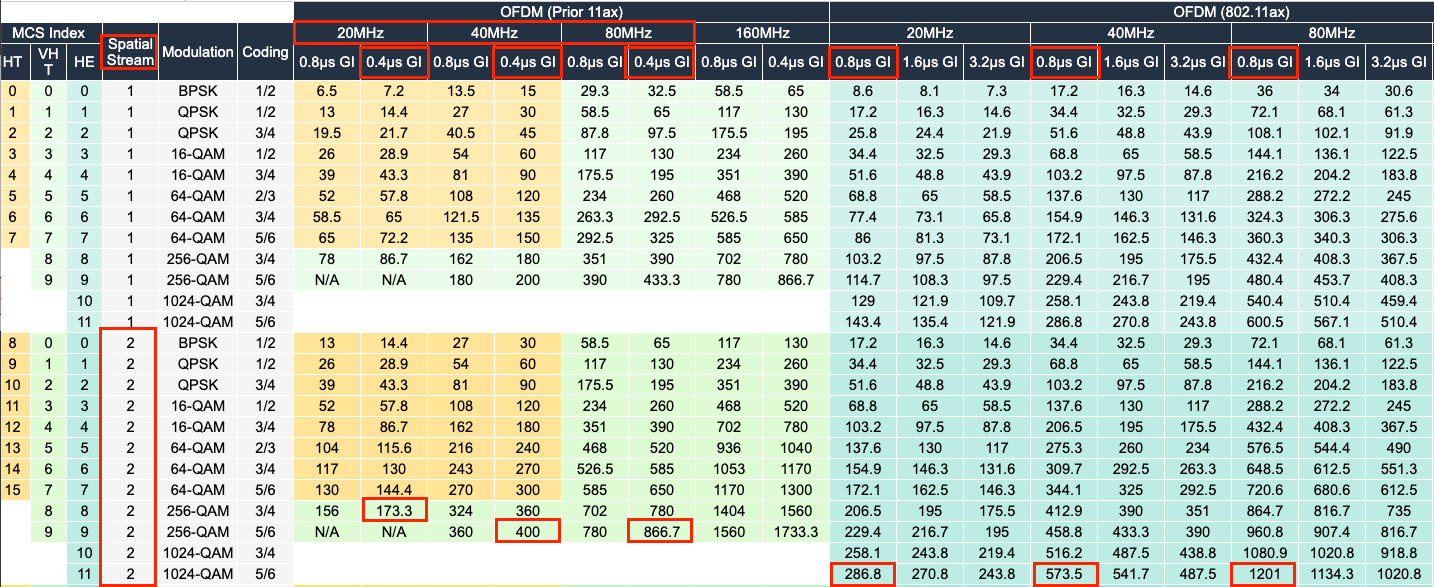Select the 1040 data rate cell
Viewport: 1434px width, 587px height.
(795, 445)
